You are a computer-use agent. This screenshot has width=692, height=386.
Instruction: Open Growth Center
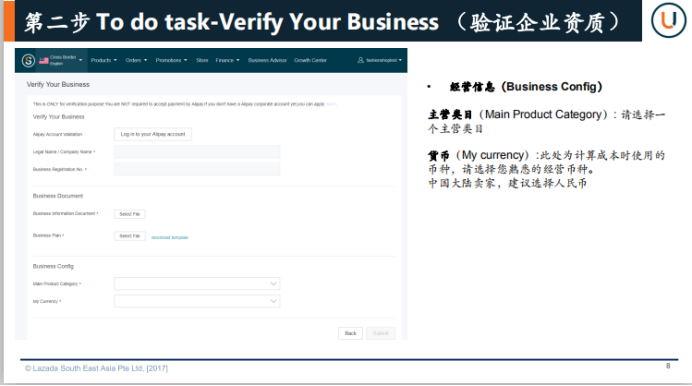click(x=310, y=60)
